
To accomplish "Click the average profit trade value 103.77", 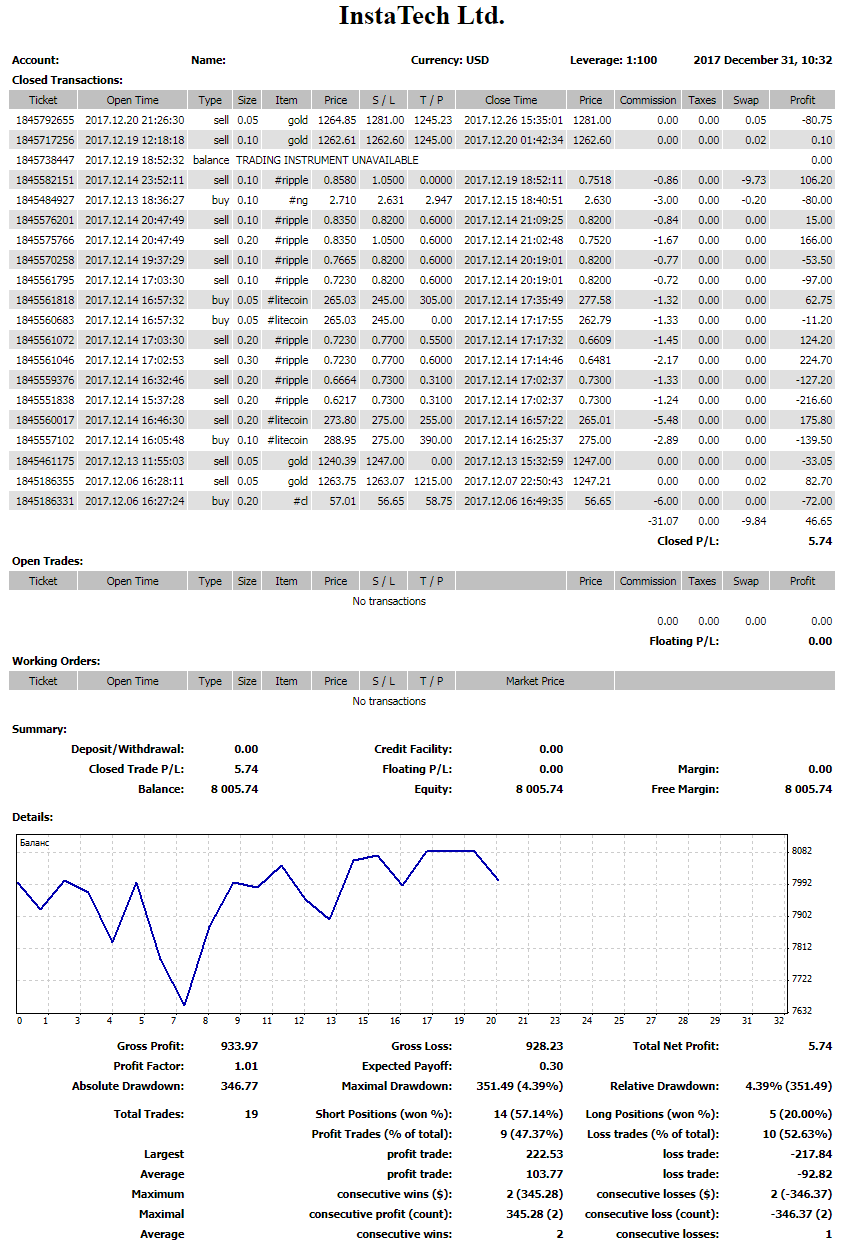I will [545, 1174].
